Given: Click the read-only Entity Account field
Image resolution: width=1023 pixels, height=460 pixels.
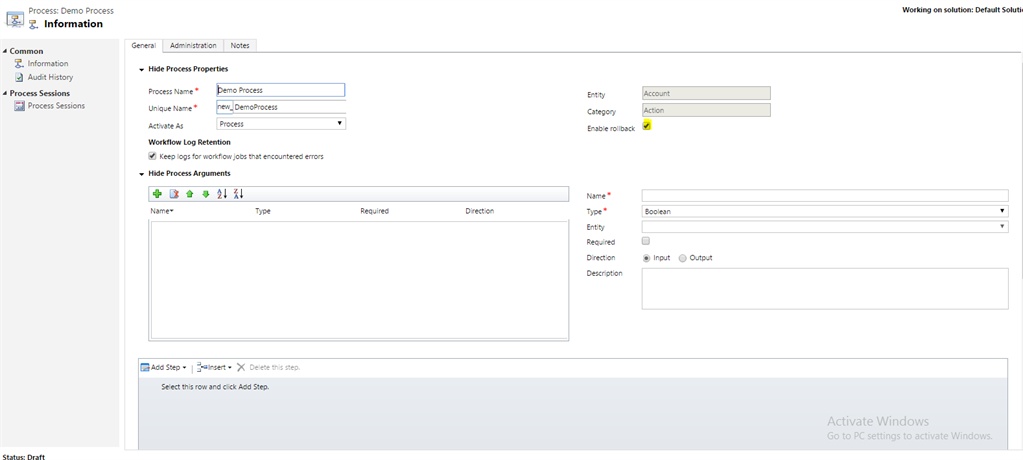Looking at the screenshot, I should tap(706, 93).
